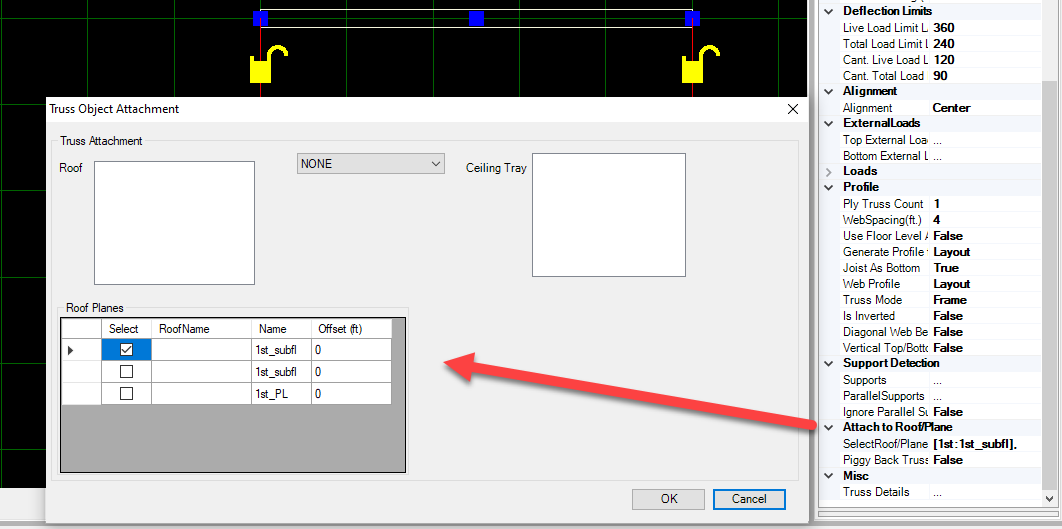The width and height of the screenshot is (1062, 529).
Task: Select the middle blue grip handle
Action: 476,18
